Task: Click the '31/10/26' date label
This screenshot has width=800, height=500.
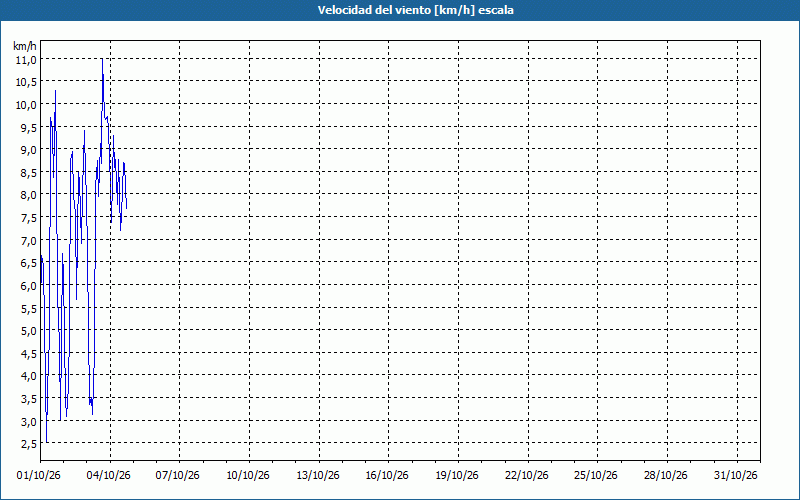Action: tap(736, 476)
